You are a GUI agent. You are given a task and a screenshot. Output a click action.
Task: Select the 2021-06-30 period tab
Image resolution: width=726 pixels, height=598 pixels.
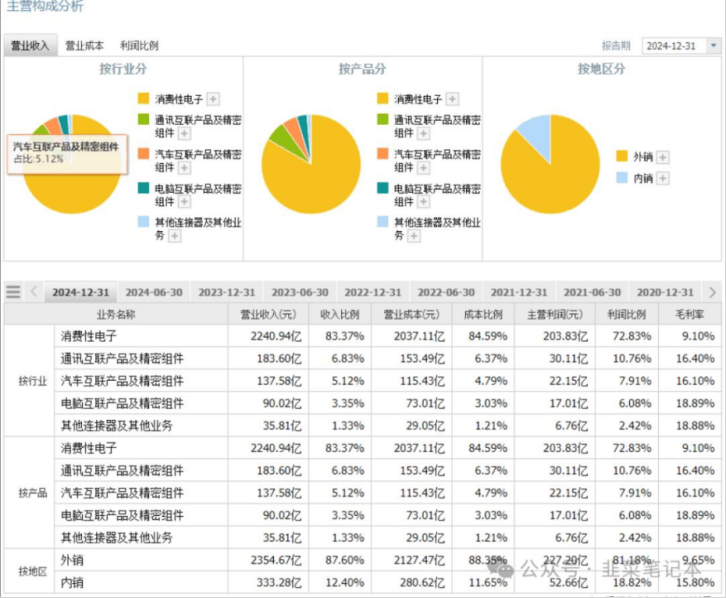click(592, 292)
